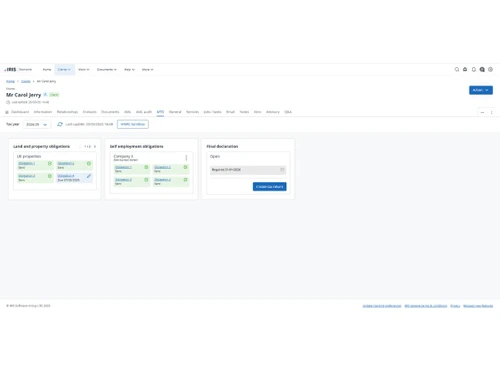Click the horizontal dash icon at tab bar end
Screen dimensions: 500x375
pos(482,112)
